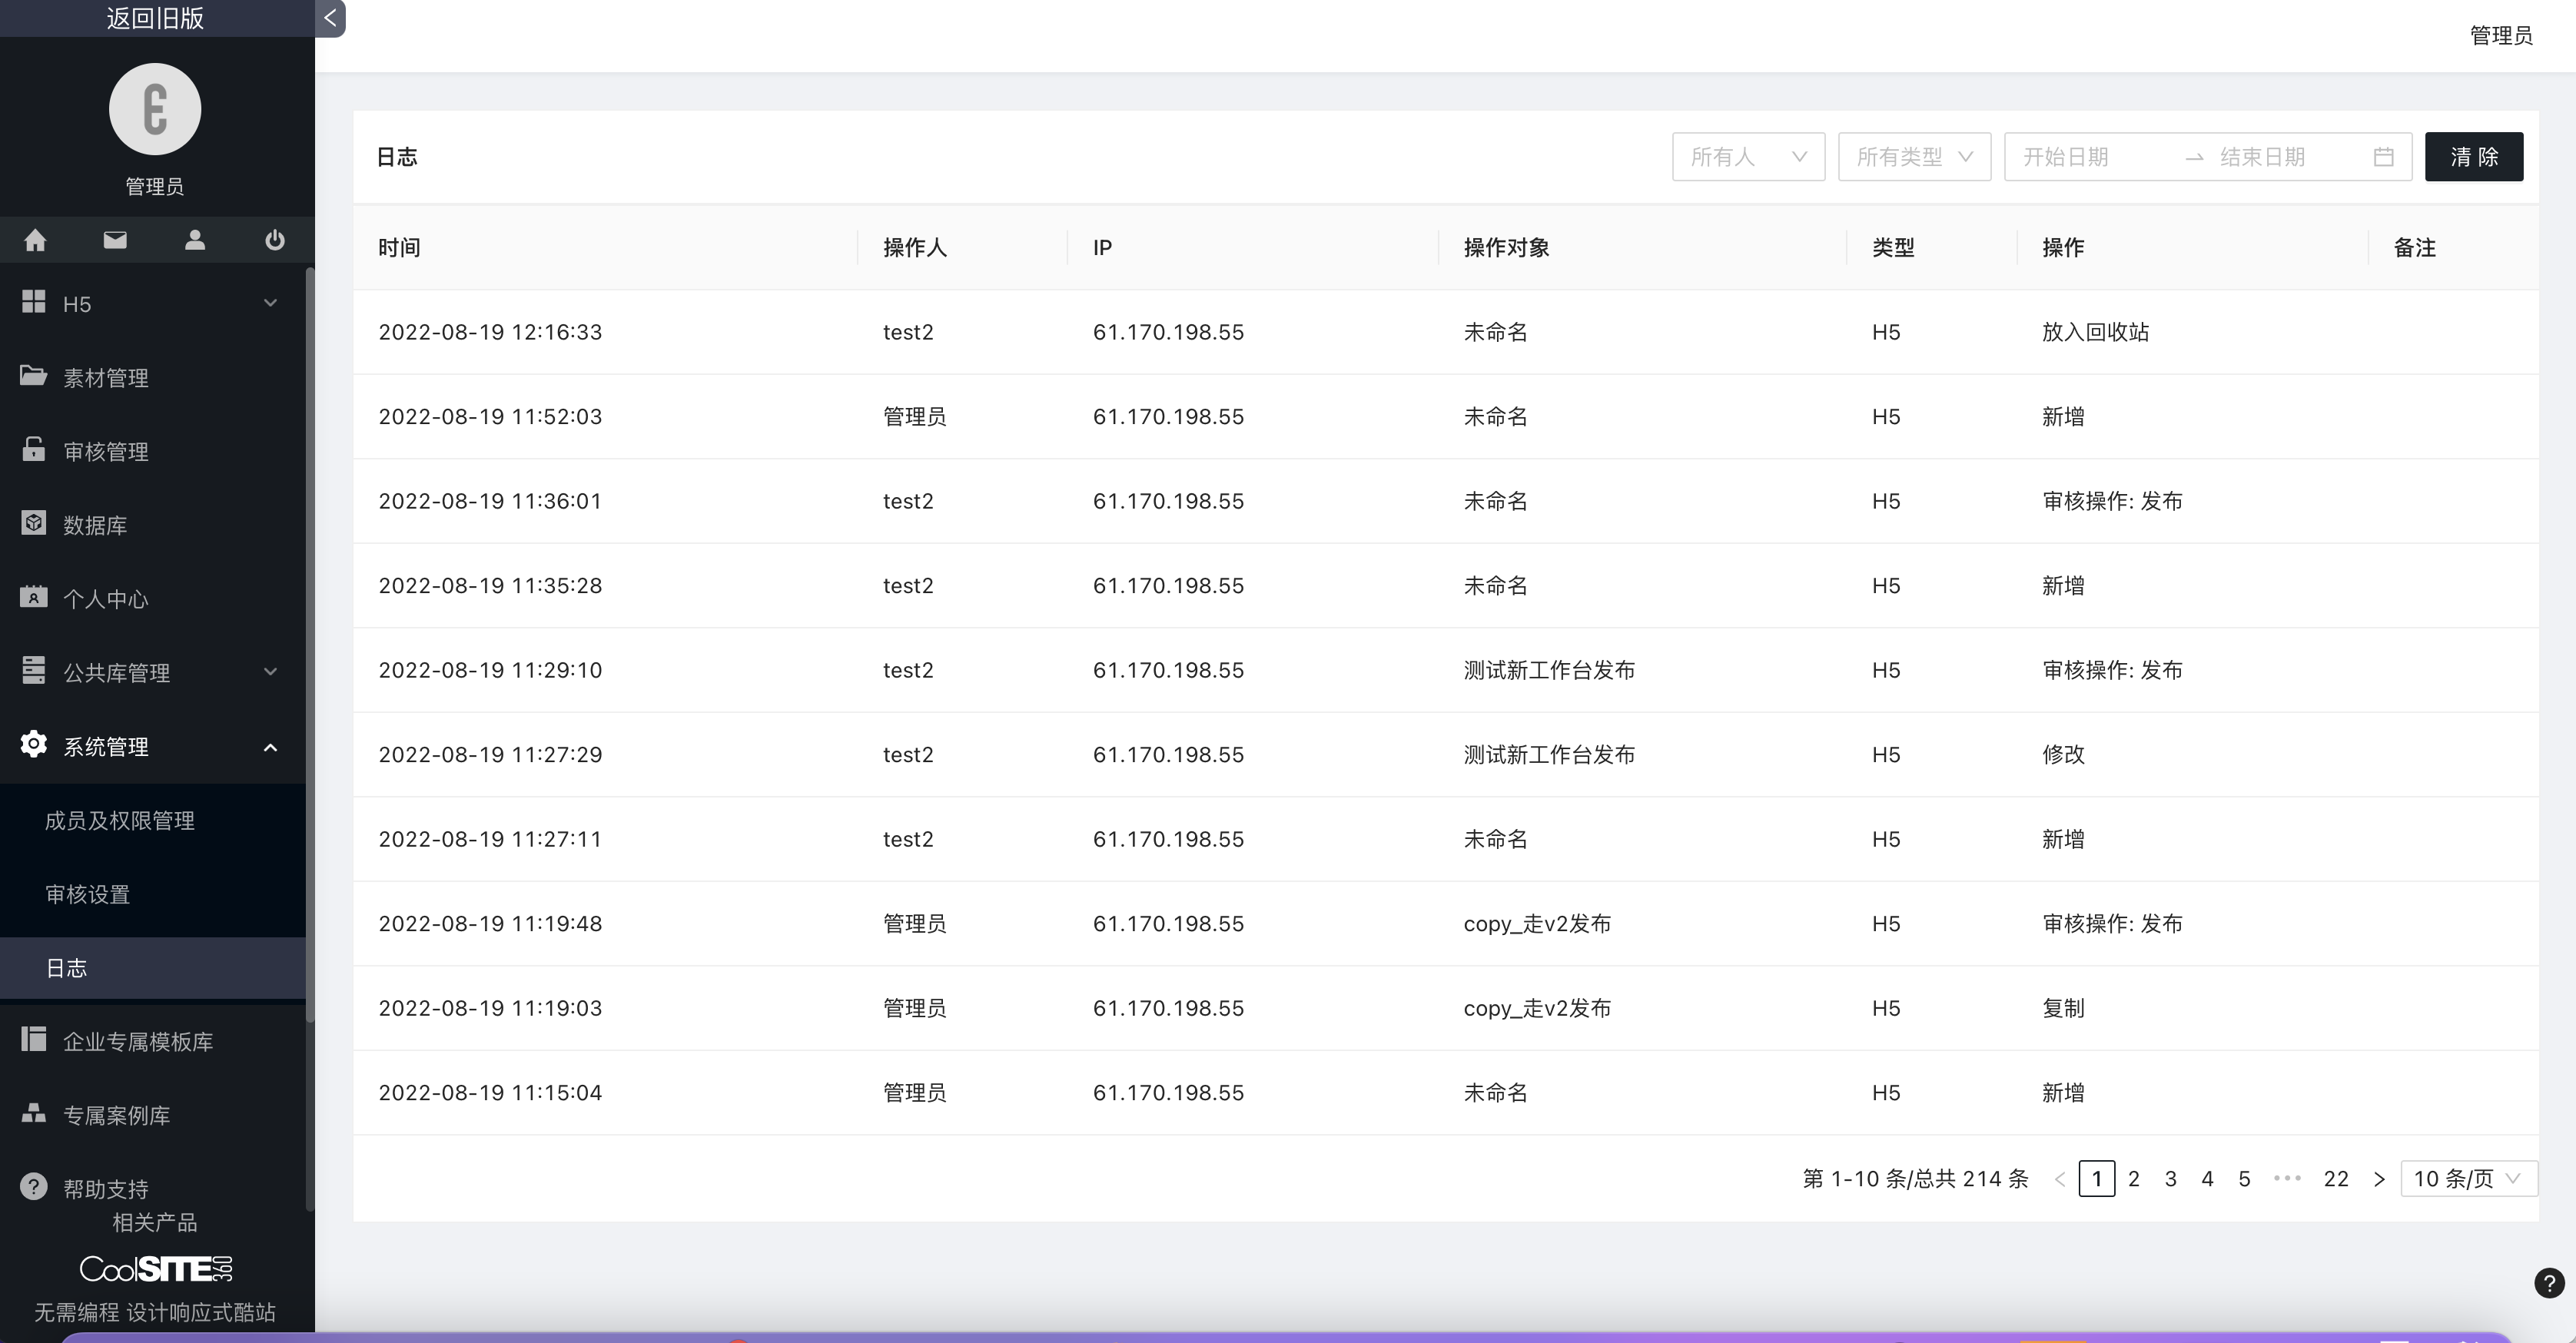This screenshot has width=2576, height=1343.
Task: Open the 10 条/页 page size dropdown
Action: (2467, 1179)
